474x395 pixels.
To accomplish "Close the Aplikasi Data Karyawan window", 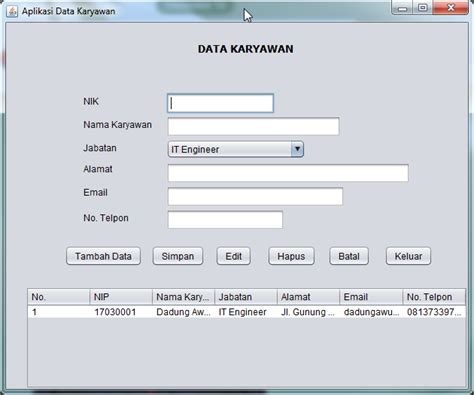I will pos(451,8).
